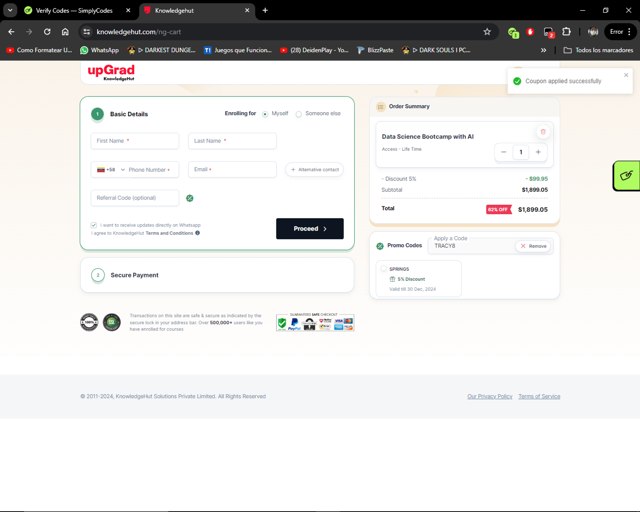Open WhatsApp bookmark
Screen dimensions: 640x512
99,50
